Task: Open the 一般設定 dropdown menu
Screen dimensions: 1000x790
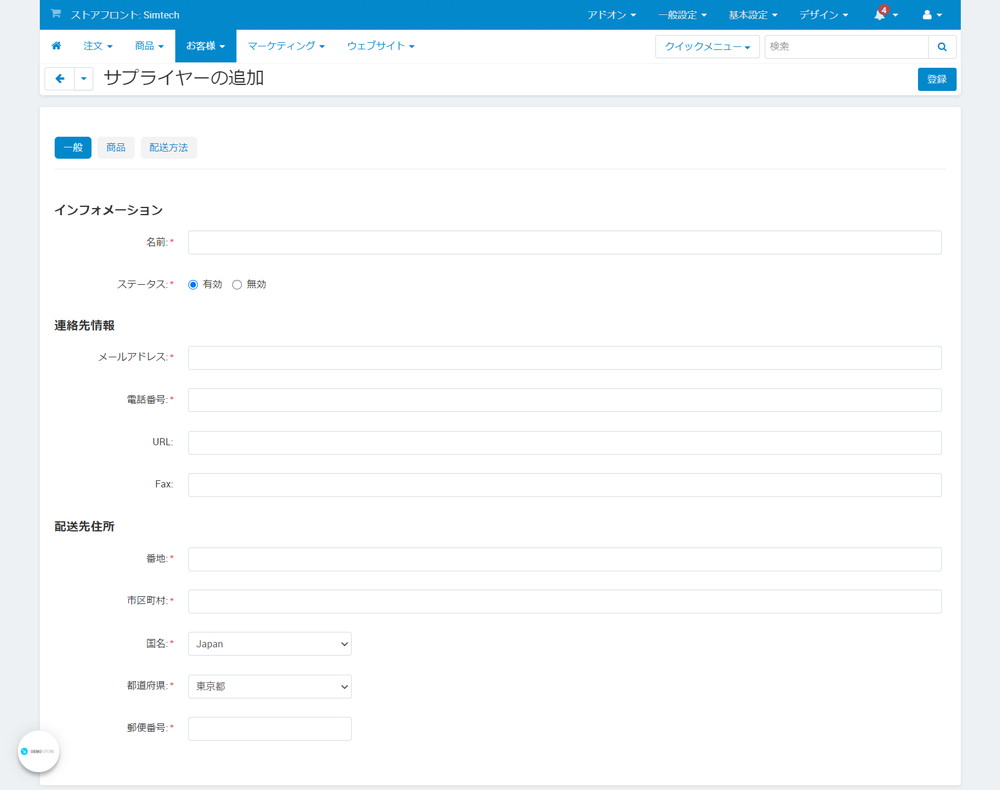Action: tap(682, 15)
